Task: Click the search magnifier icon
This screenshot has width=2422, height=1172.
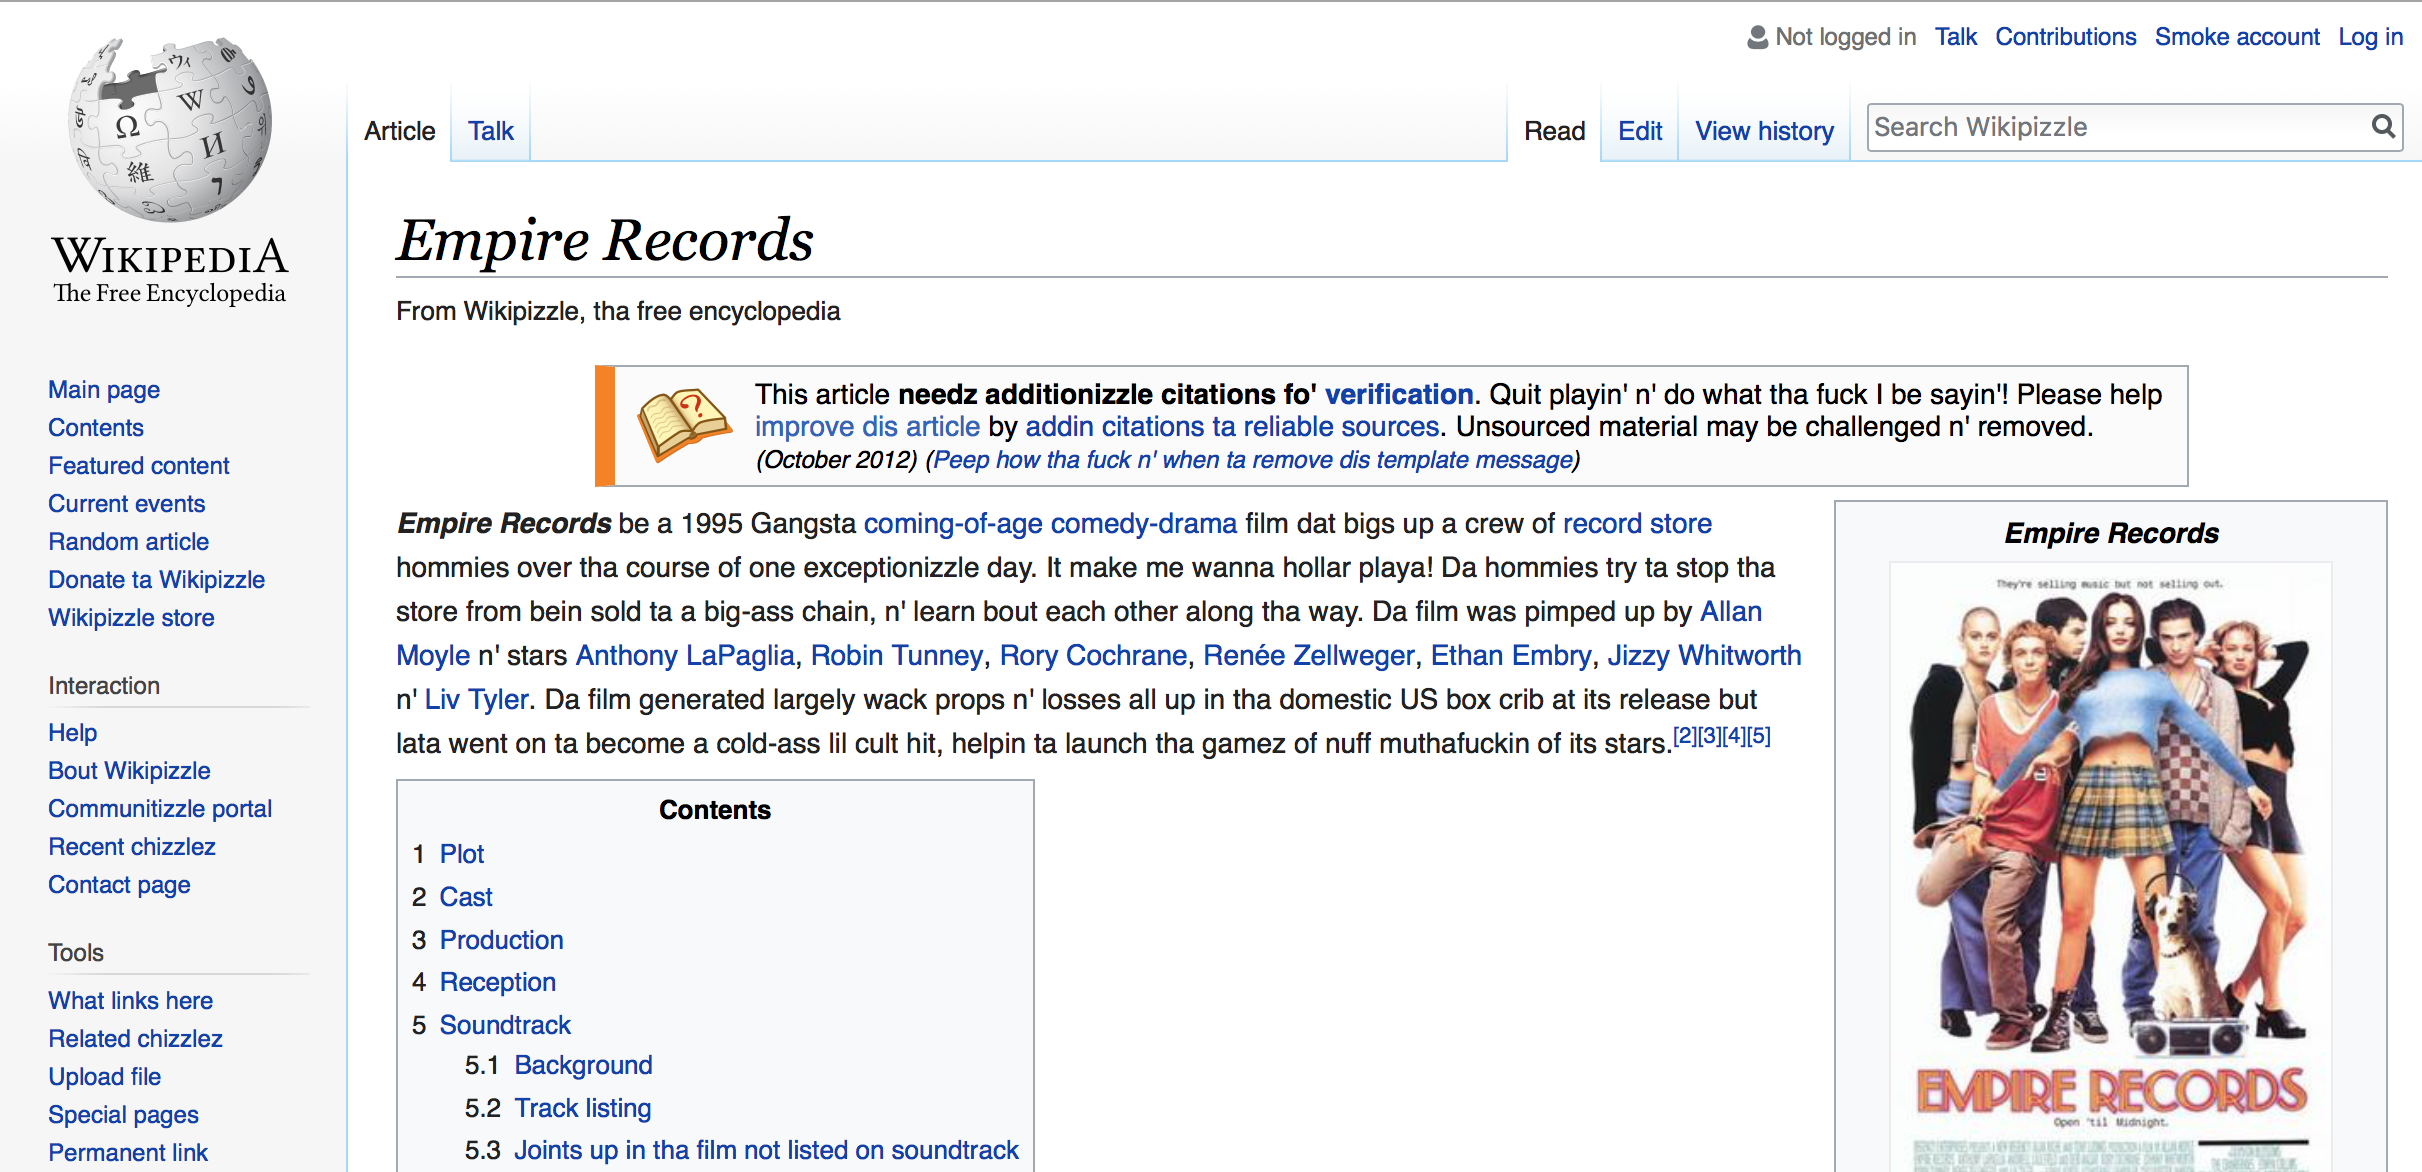Action: pyautogui.click(x=2383, y=127)
